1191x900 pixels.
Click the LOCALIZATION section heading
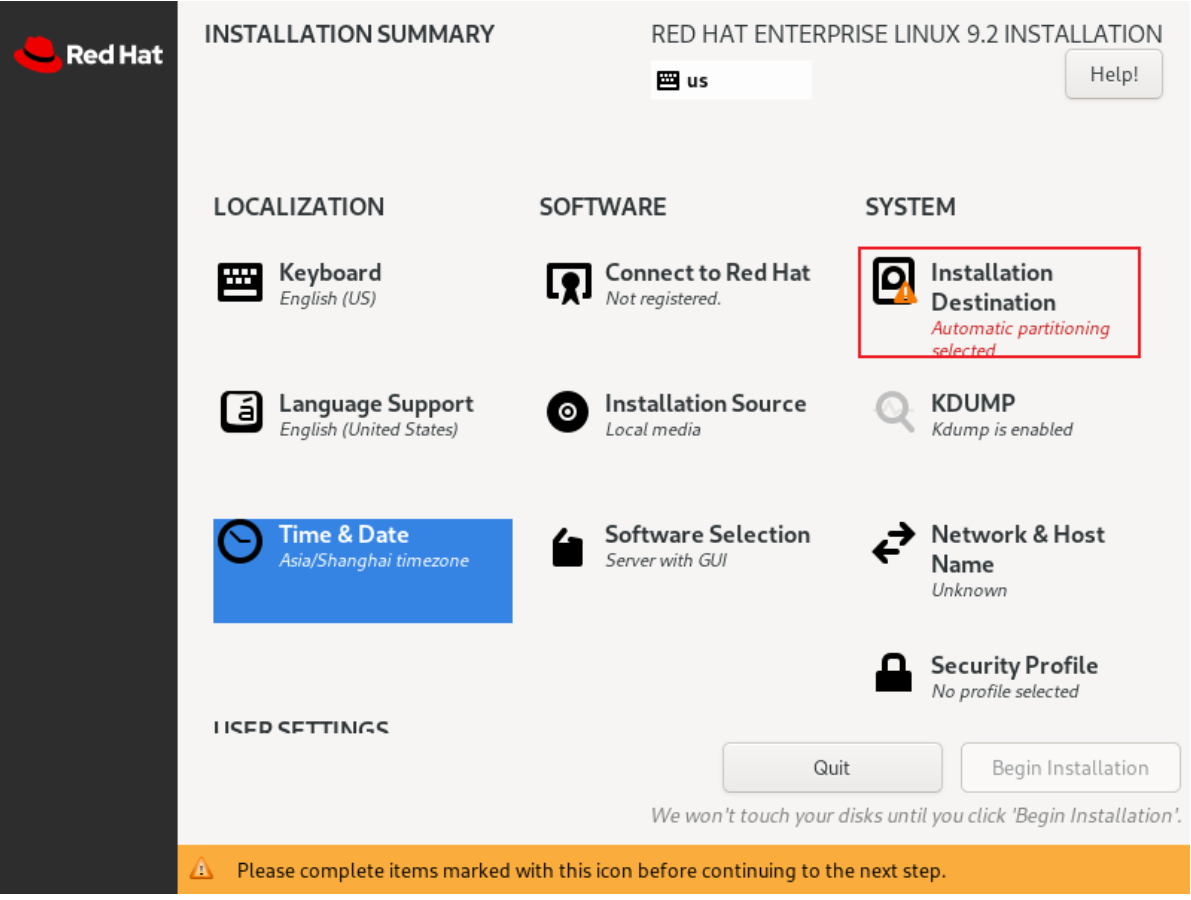[299, 207]
